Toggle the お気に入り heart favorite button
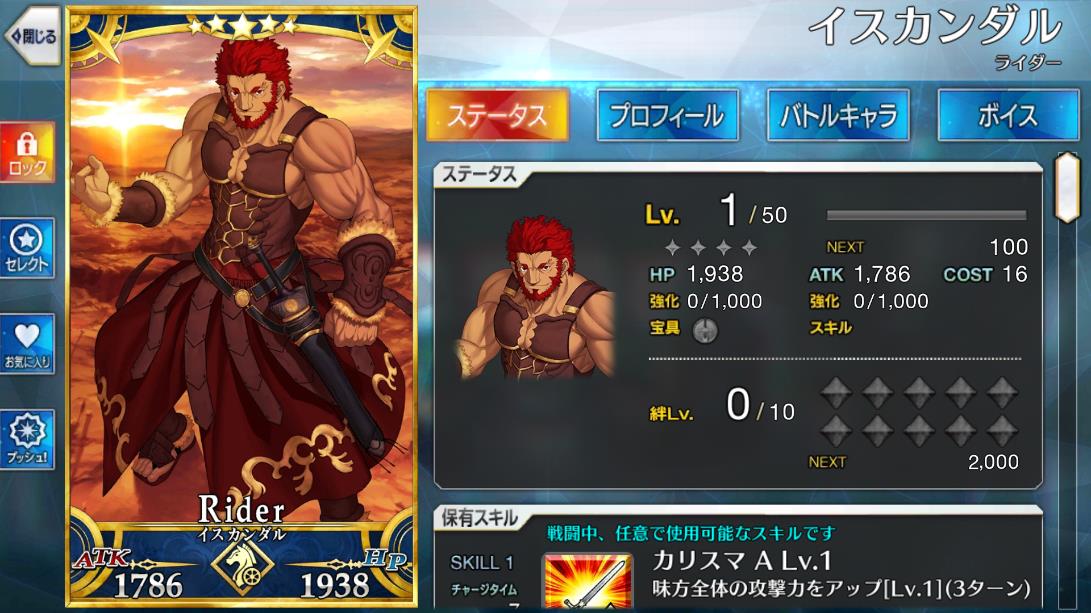The width and height of the screenshot is (1091, 613). pyautogui.click(x=26, y=344)
